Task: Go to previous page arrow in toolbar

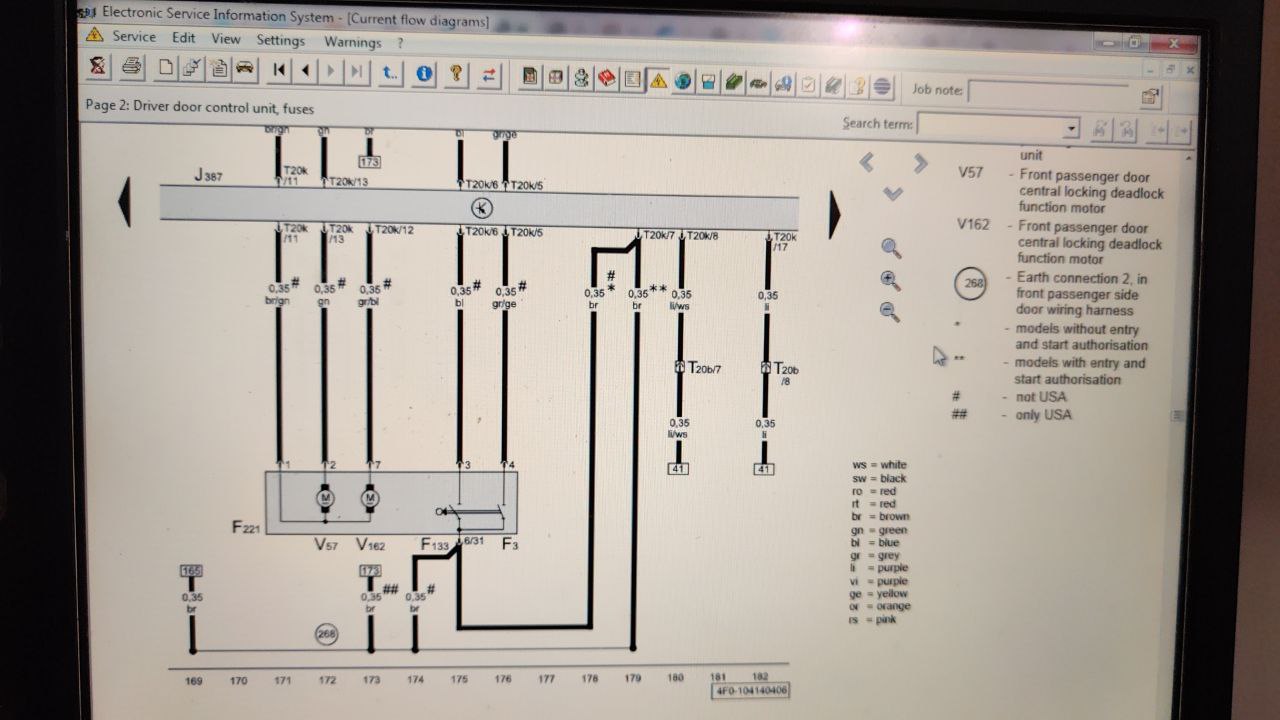Action: (x=305, y=70)
